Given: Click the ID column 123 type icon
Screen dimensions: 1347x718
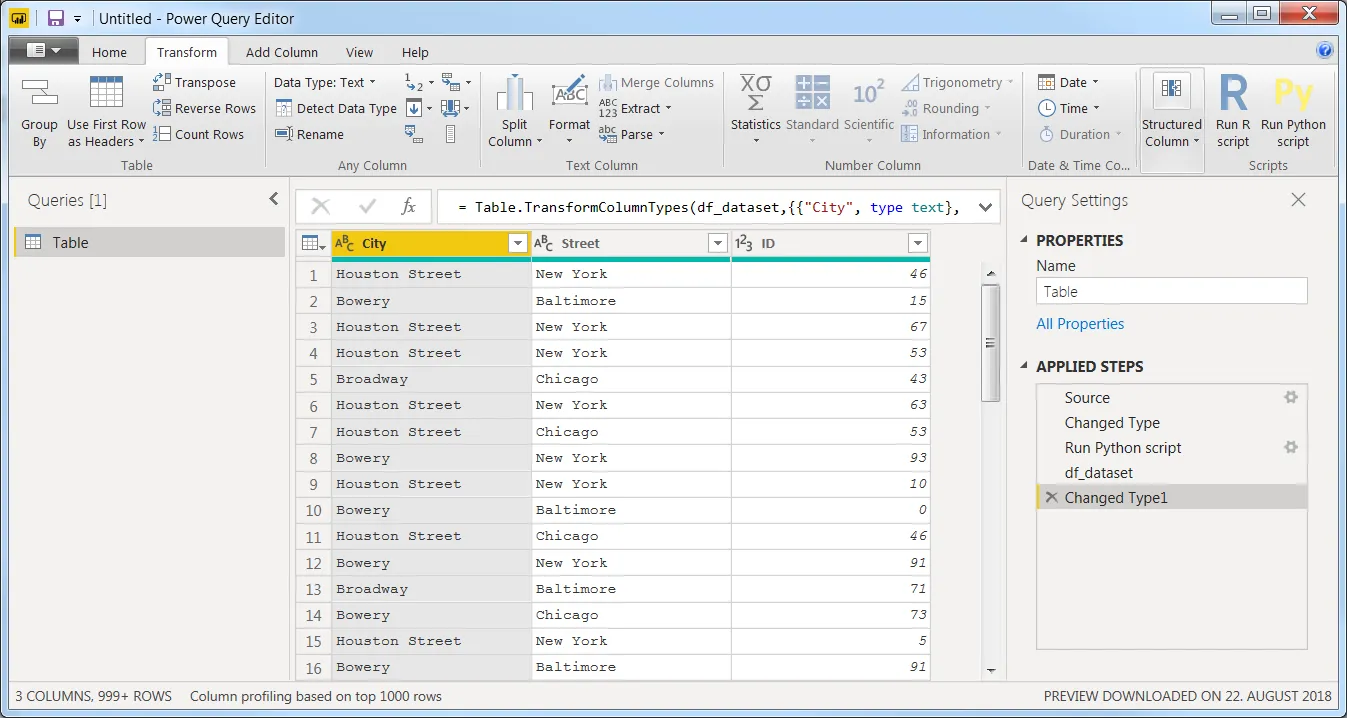Looking at the screenshot, I should tap(744, 243).
